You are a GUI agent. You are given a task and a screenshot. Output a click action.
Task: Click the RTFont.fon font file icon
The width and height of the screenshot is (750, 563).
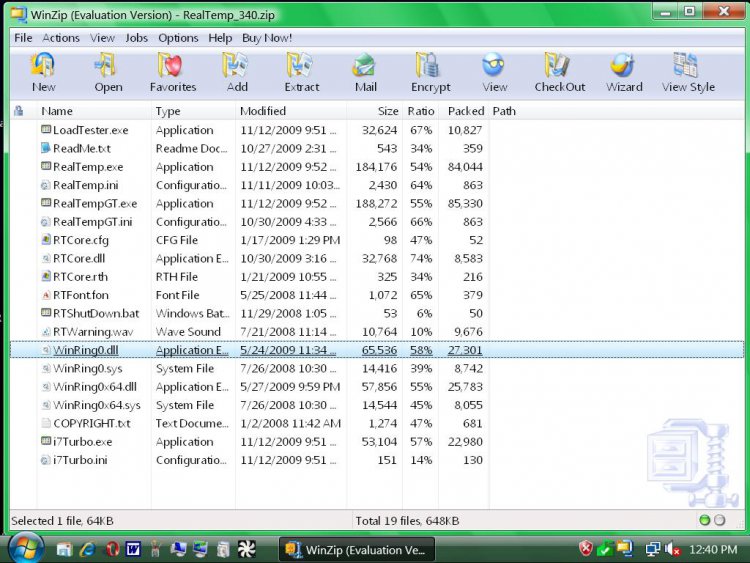[x=46, y=295]
